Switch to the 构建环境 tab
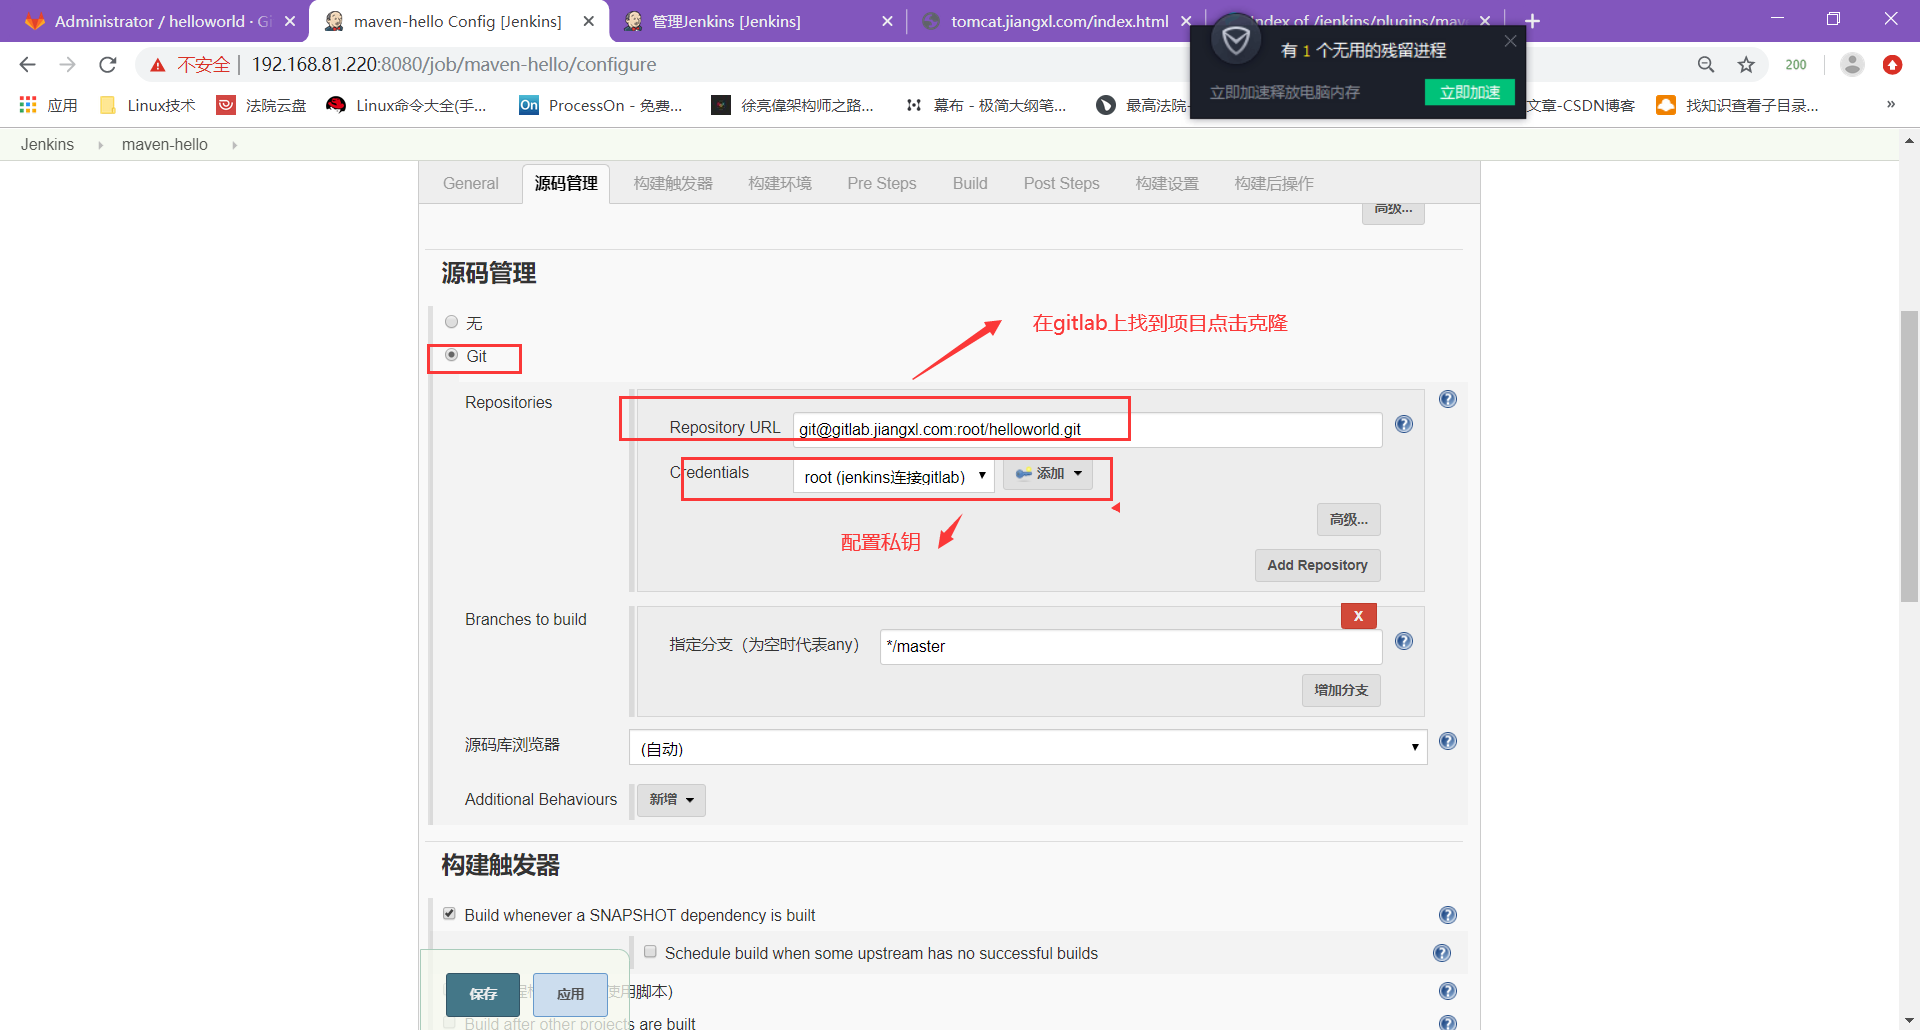The width and height of the screenshot is (1920, 1030). [780, 183]
